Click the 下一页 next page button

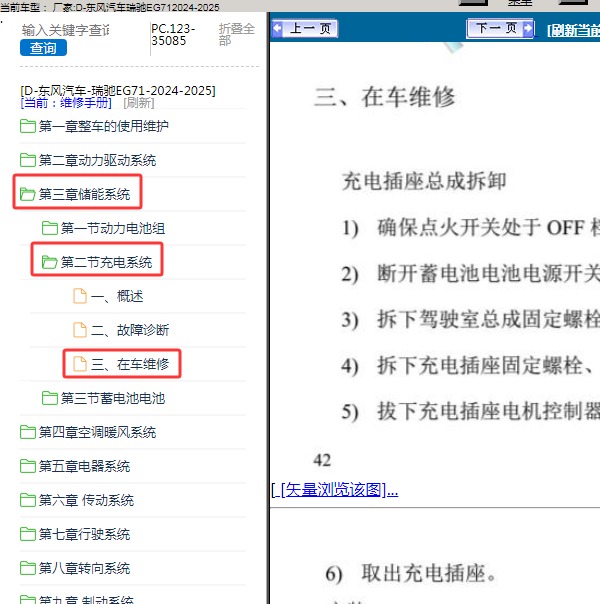click(500, 28)
